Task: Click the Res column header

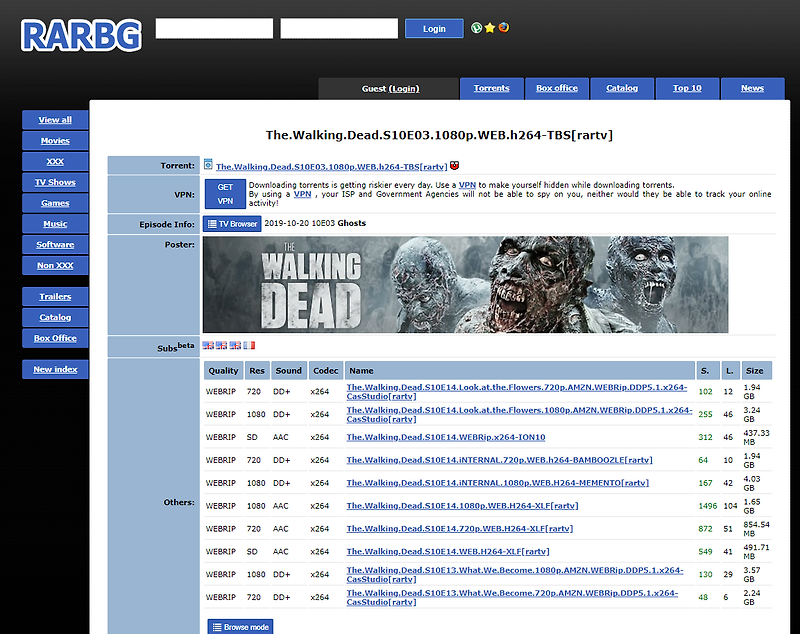Action: (x=257, y=371)
